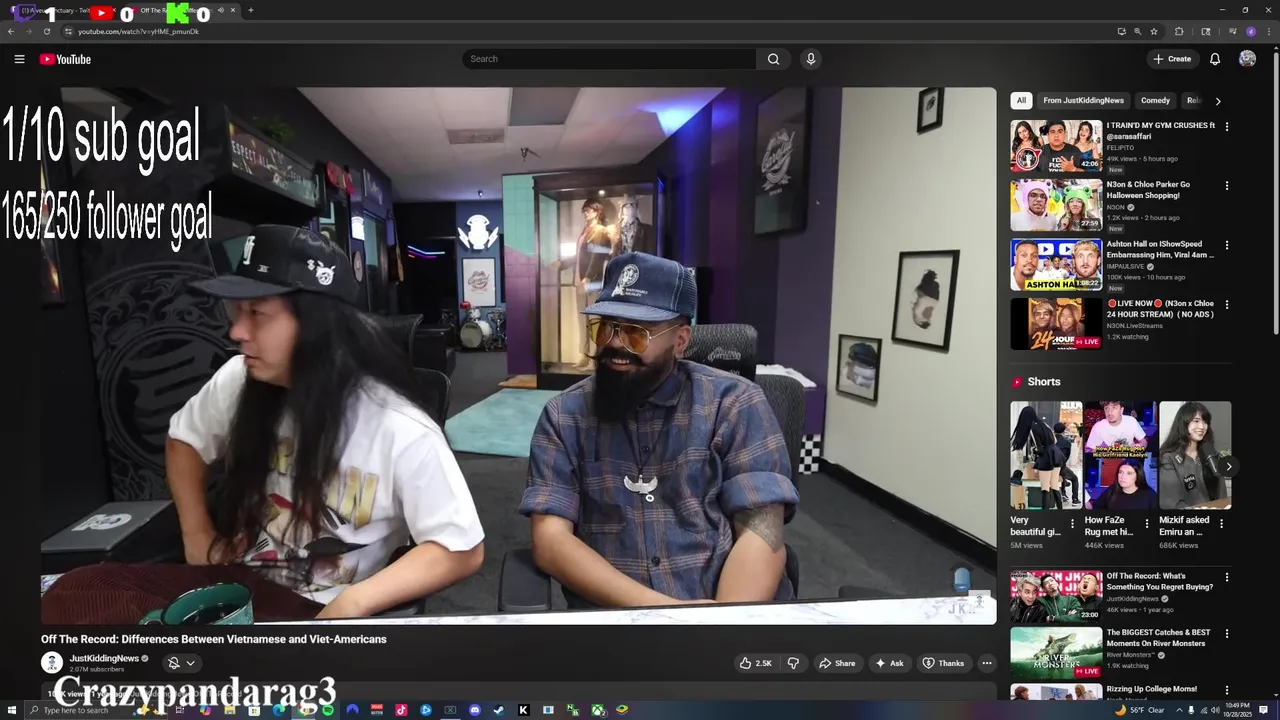Go back in the browser

11,31
